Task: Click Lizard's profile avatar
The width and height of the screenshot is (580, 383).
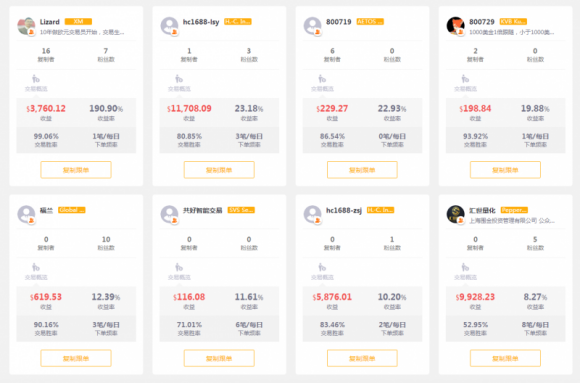Action: (x=26, y=26)
